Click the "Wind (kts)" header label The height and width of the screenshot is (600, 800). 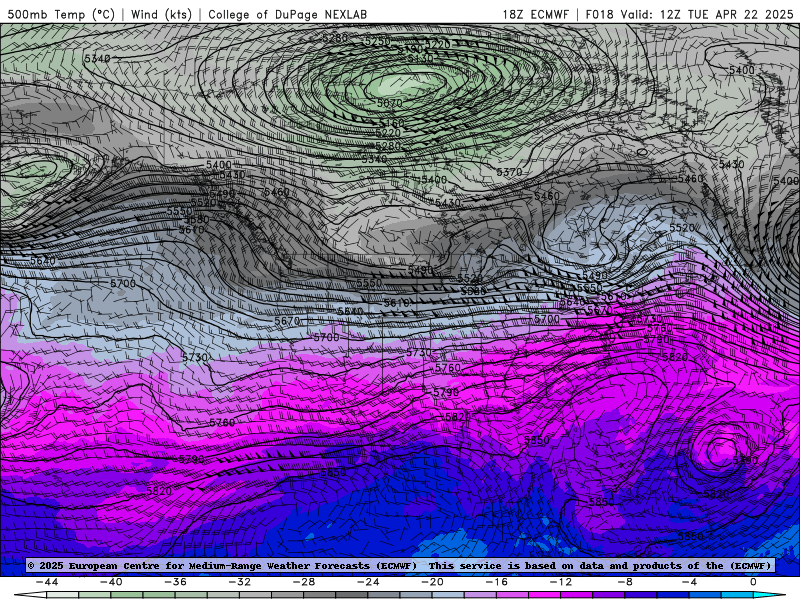pyautogui.click(x=161, y=14)
